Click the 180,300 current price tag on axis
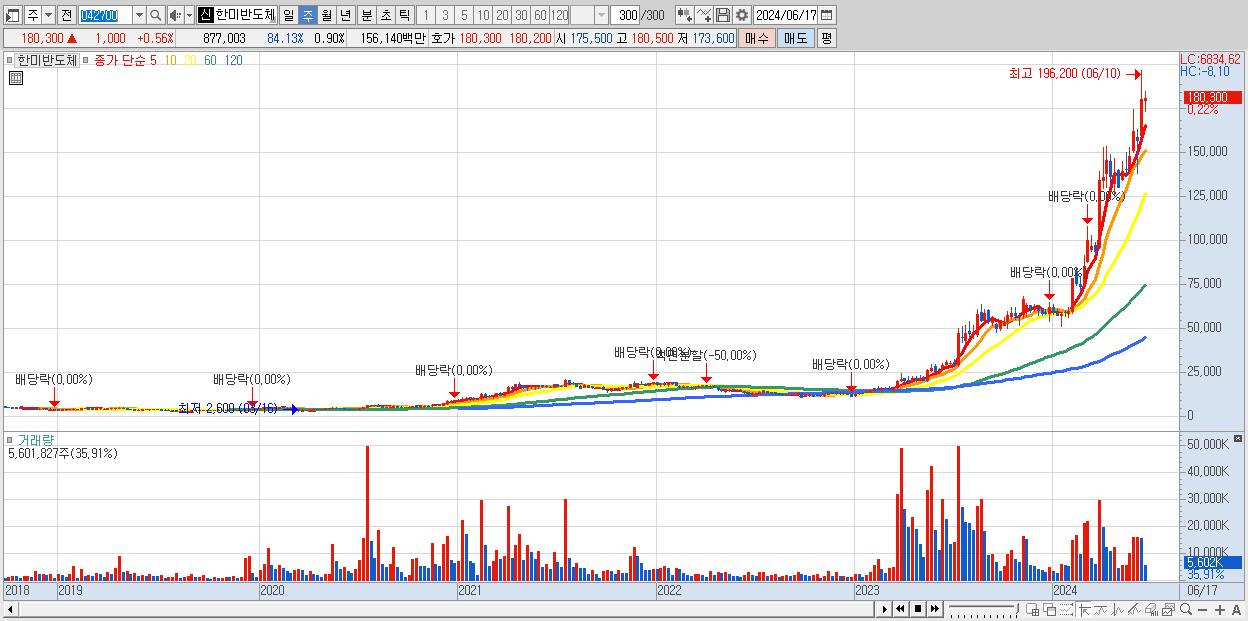1248x621 pixels. coord(1212,97)
